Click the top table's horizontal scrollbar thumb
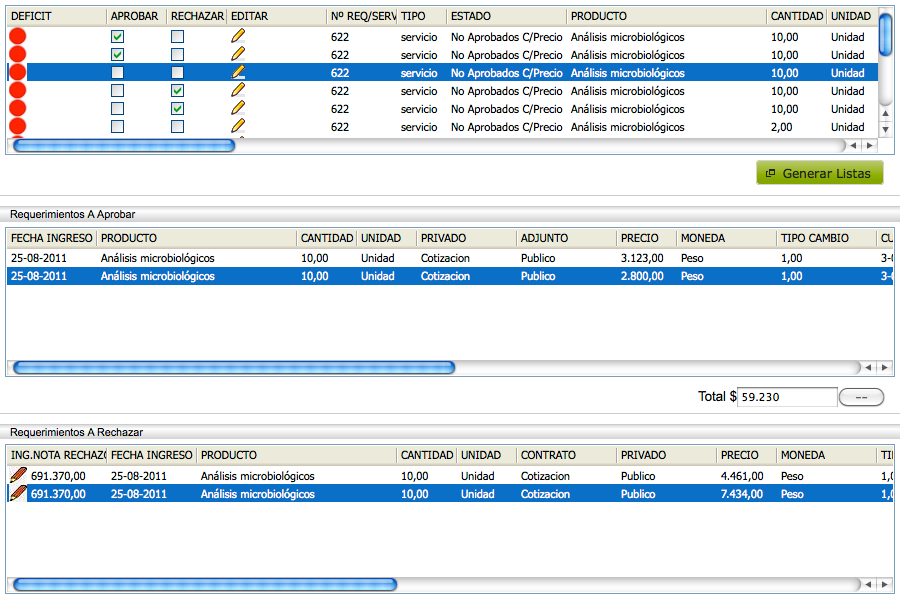This screenshot has height=603, width=900. (x=124, y=146)
